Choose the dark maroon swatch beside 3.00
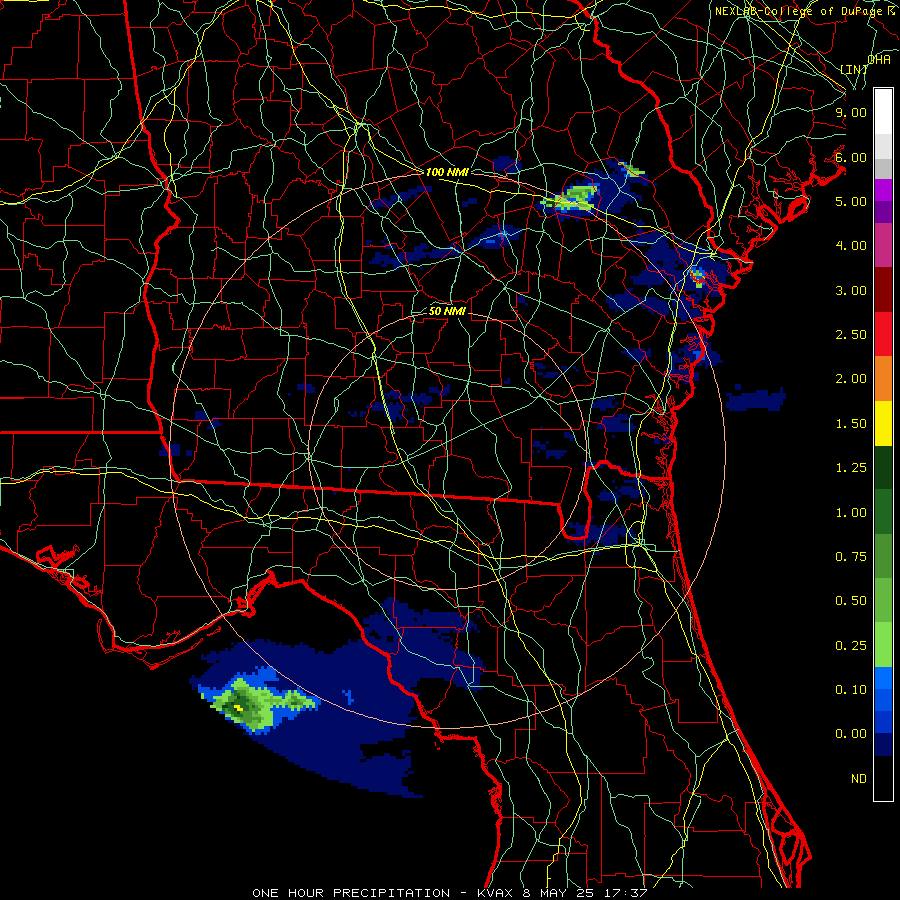900x900 pixels. [x=883, y=290]
